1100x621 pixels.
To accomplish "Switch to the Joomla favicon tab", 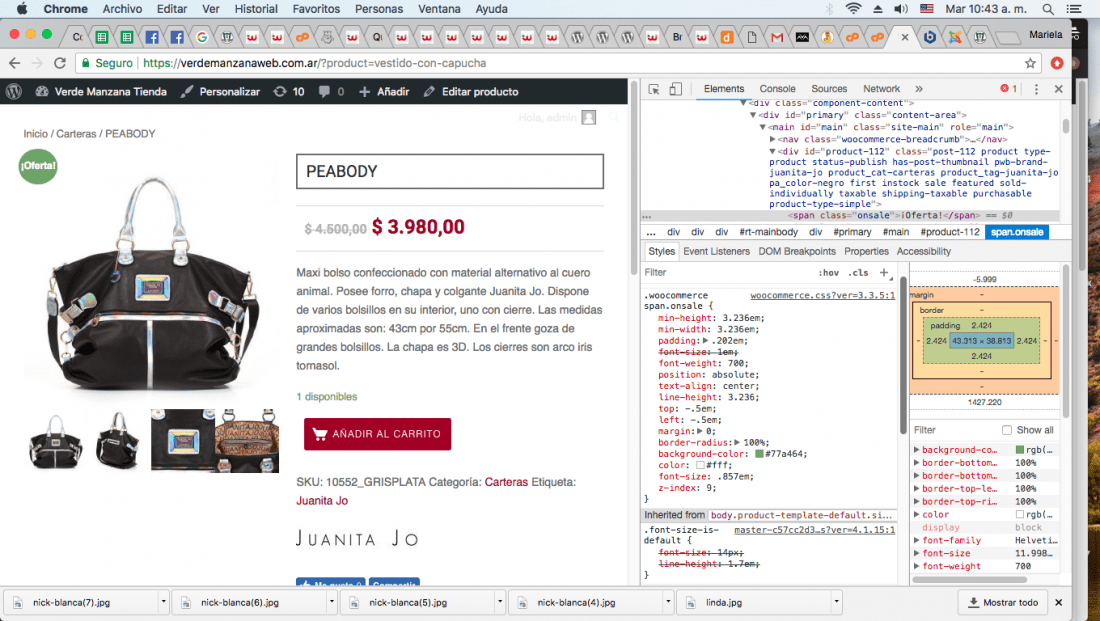I will (955, 37).
